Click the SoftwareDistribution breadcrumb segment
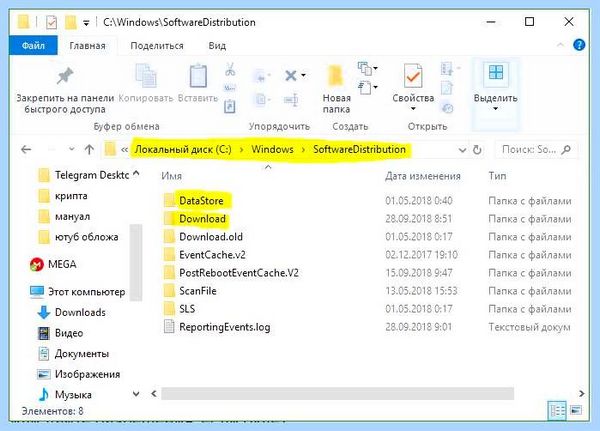Image resolution: width=600 pixels, height=431 pixels. tap(359, 149)
